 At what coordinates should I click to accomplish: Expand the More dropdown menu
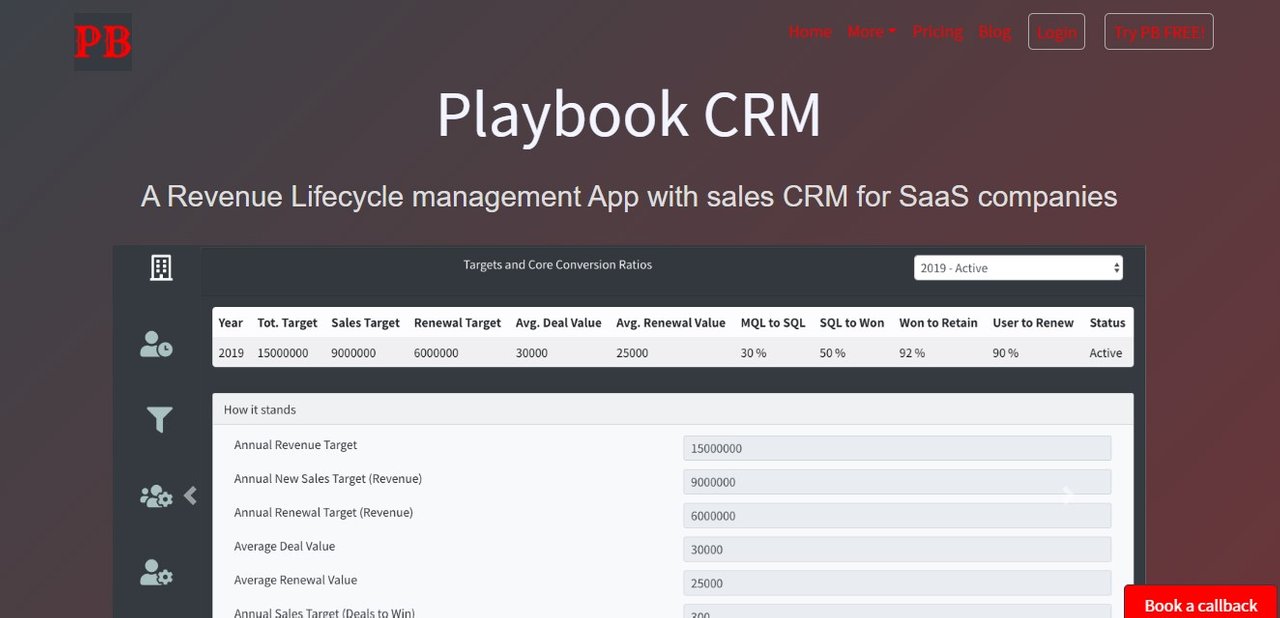(x=871, y=32)
